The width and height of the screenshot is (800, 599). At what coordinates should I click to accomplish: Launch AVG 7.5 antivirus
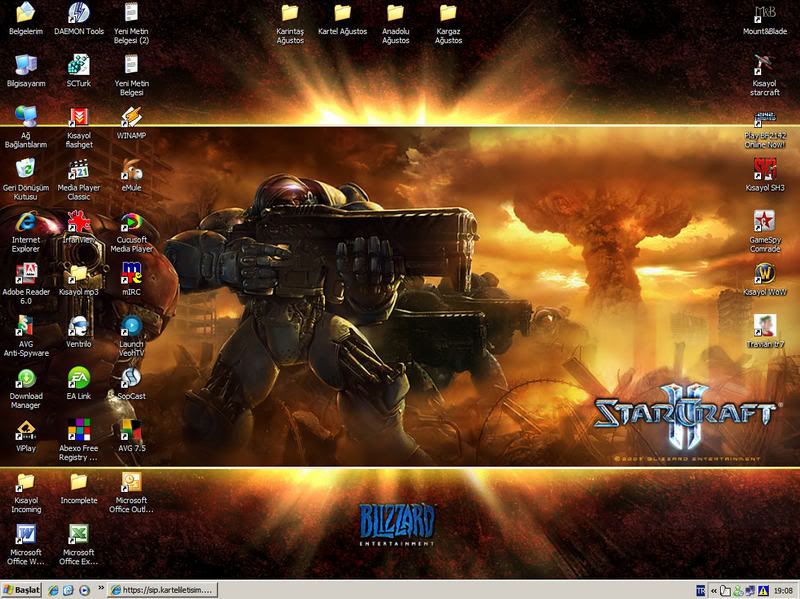coord(131,436)
